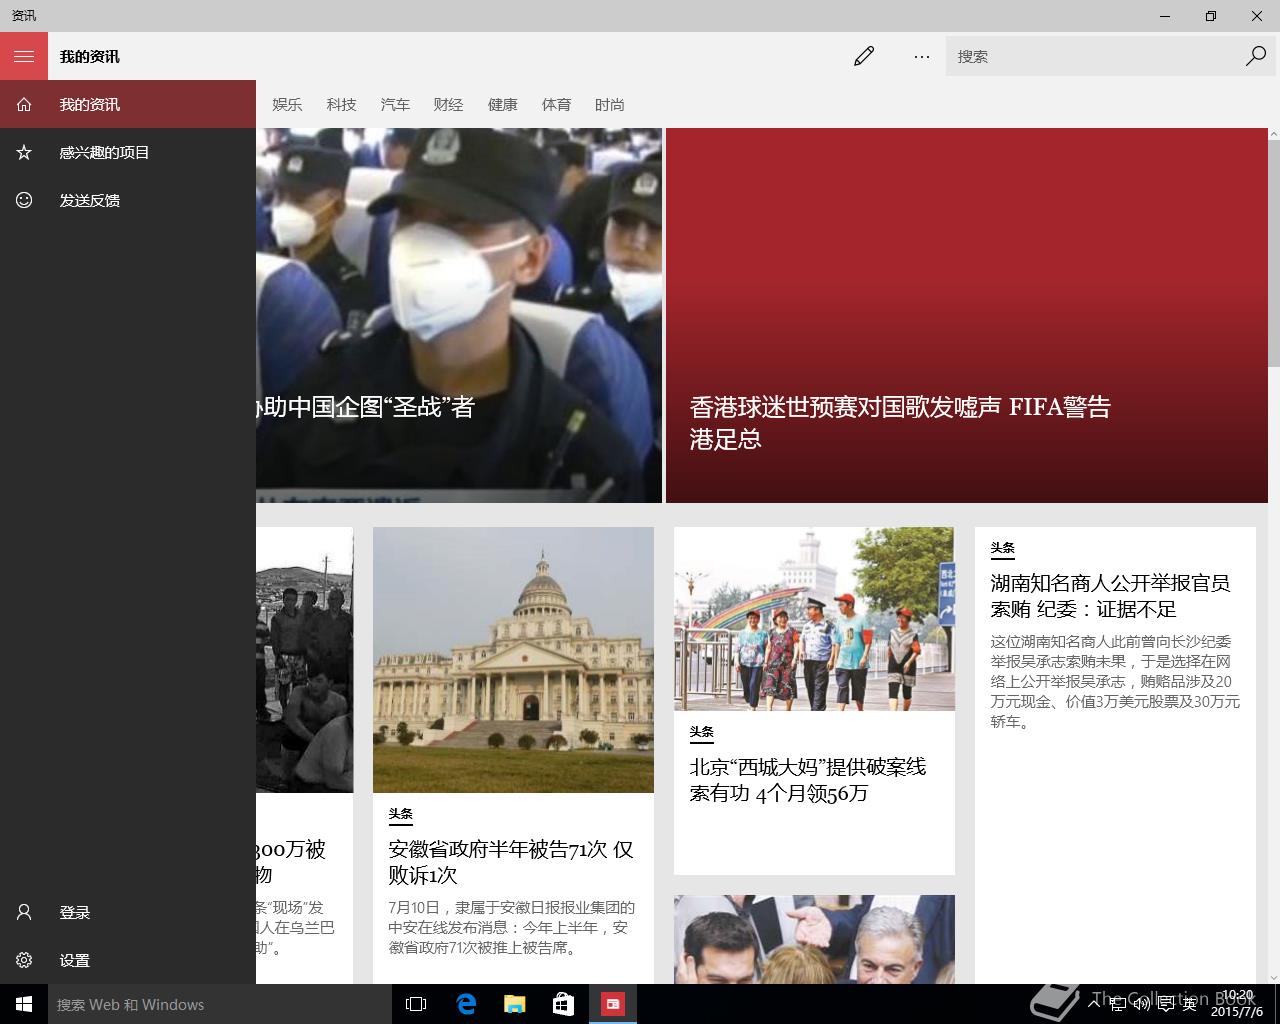Click the 搜索 Web 和 Windows taskbar box
The height and width of the screenshot is (1024, 1280).
(x=220, y=1004)
